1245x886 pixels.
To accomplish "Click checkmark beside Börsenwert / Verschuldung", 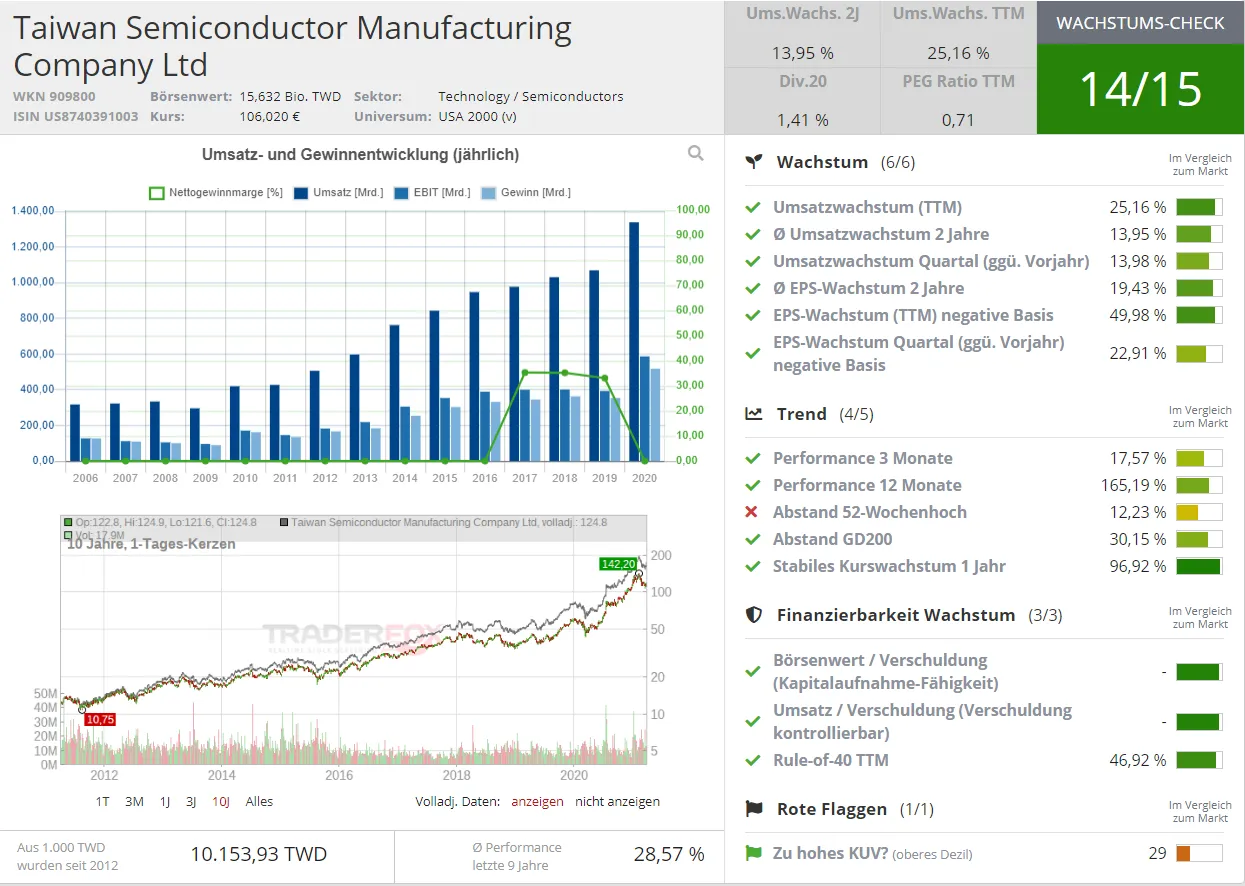I will [x=754, y=671].
